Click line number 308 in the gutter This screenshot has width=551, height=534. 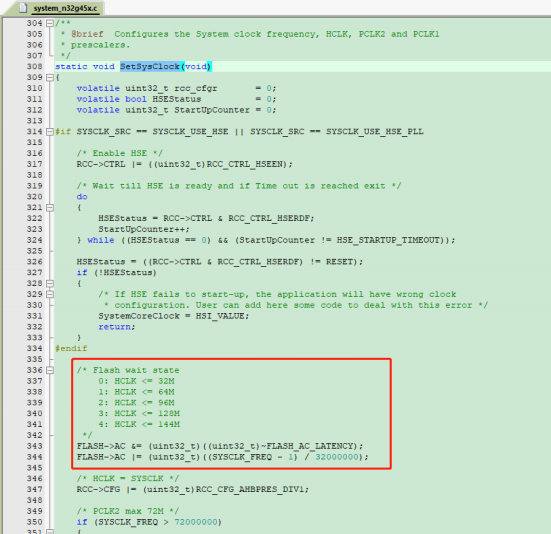(x=34, y=66)
